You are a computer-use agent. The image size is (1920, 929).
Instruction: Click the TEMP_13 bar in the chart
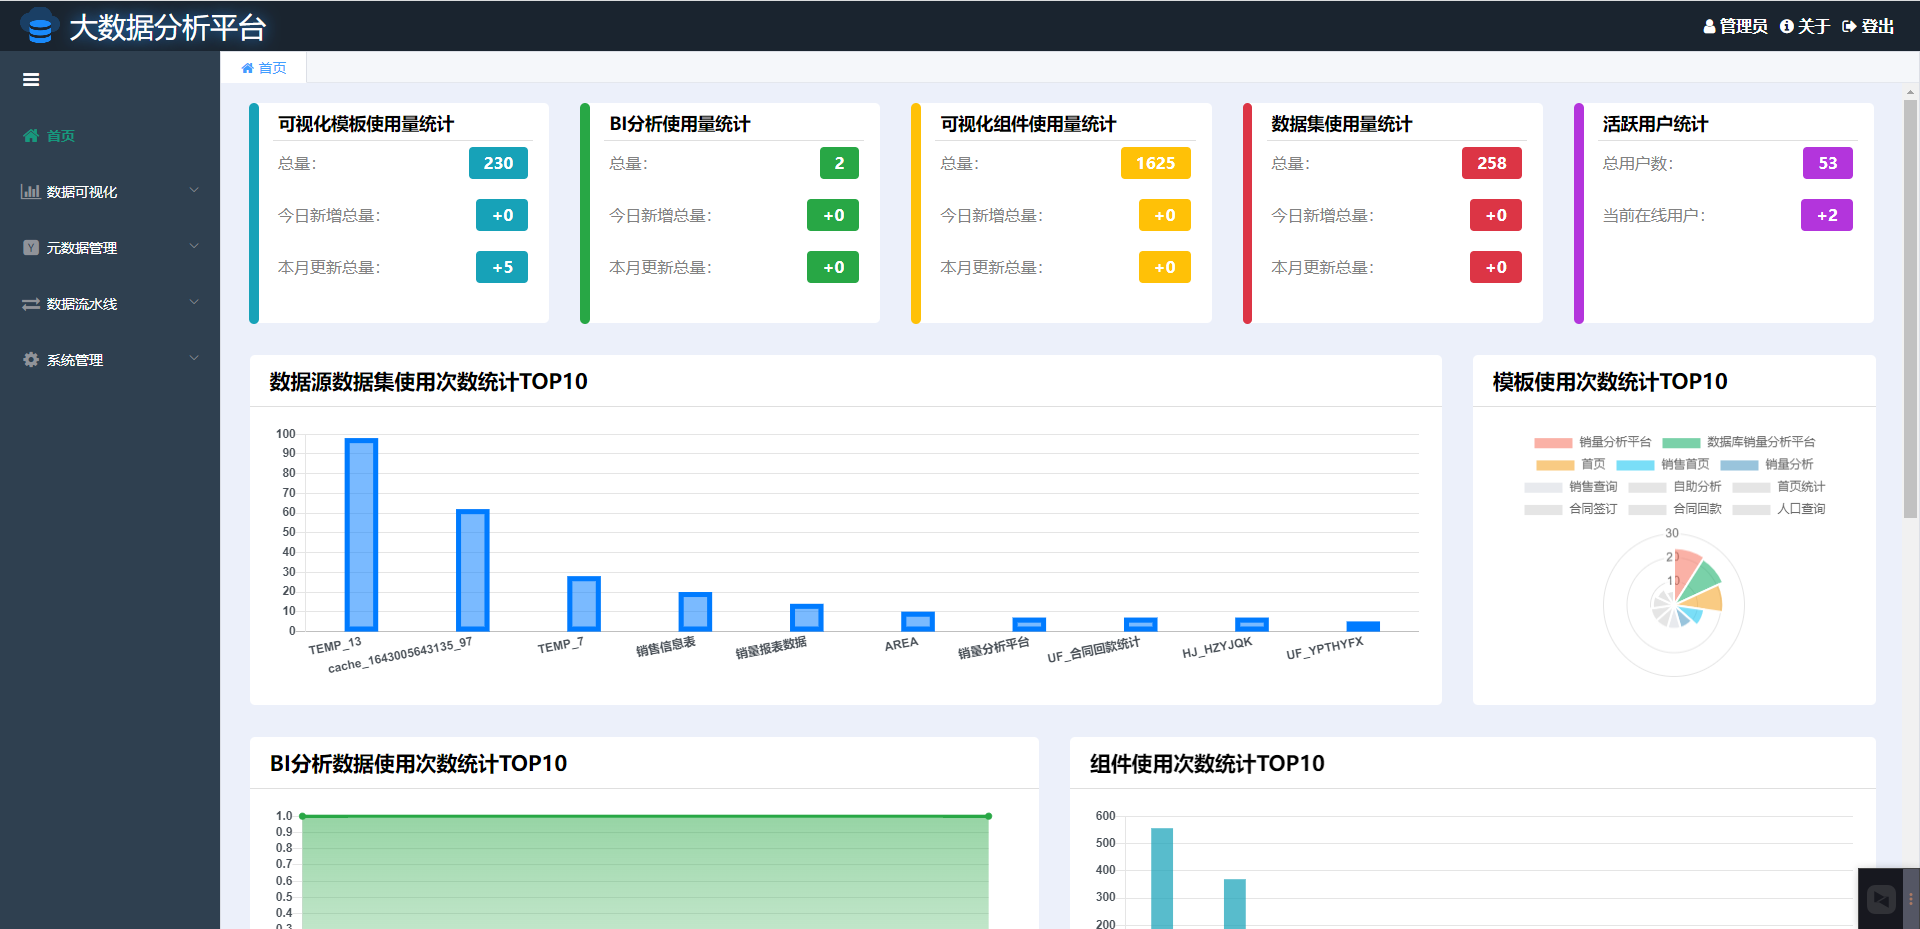click(x=361, y=535)
